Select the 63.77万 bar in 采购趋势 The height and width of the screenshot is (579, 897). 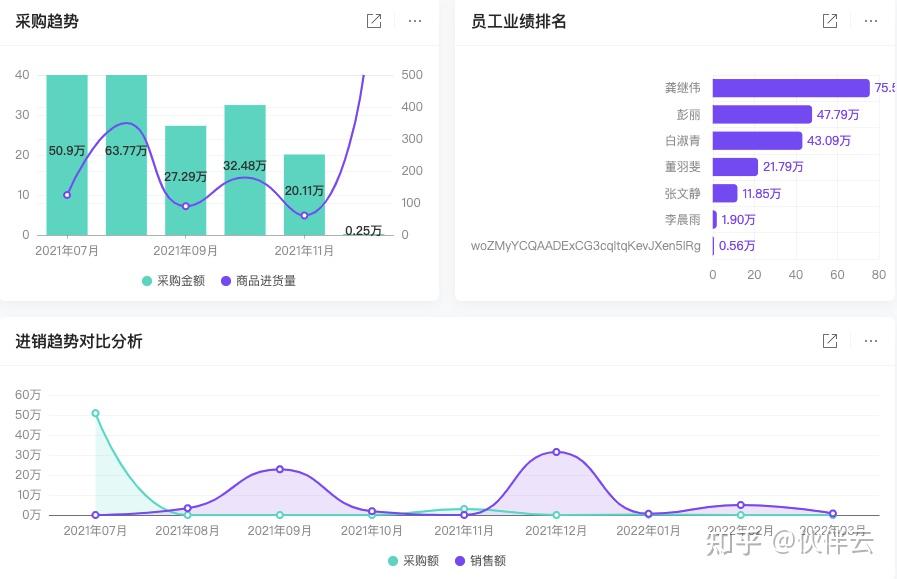(x=126, y=154)
